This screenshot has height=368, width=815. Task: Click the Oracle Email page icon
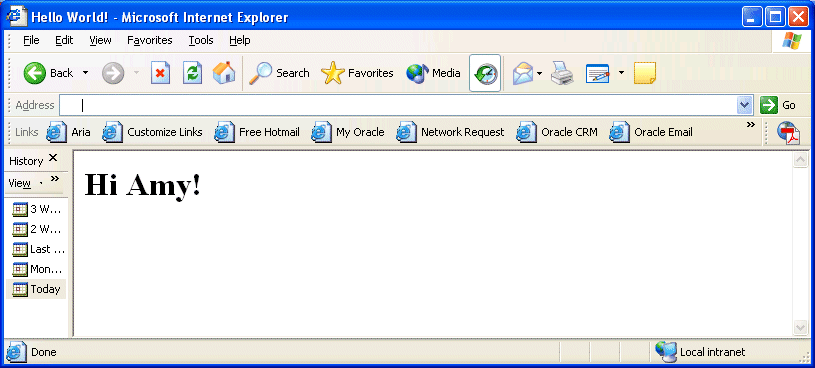pos(619,132)
